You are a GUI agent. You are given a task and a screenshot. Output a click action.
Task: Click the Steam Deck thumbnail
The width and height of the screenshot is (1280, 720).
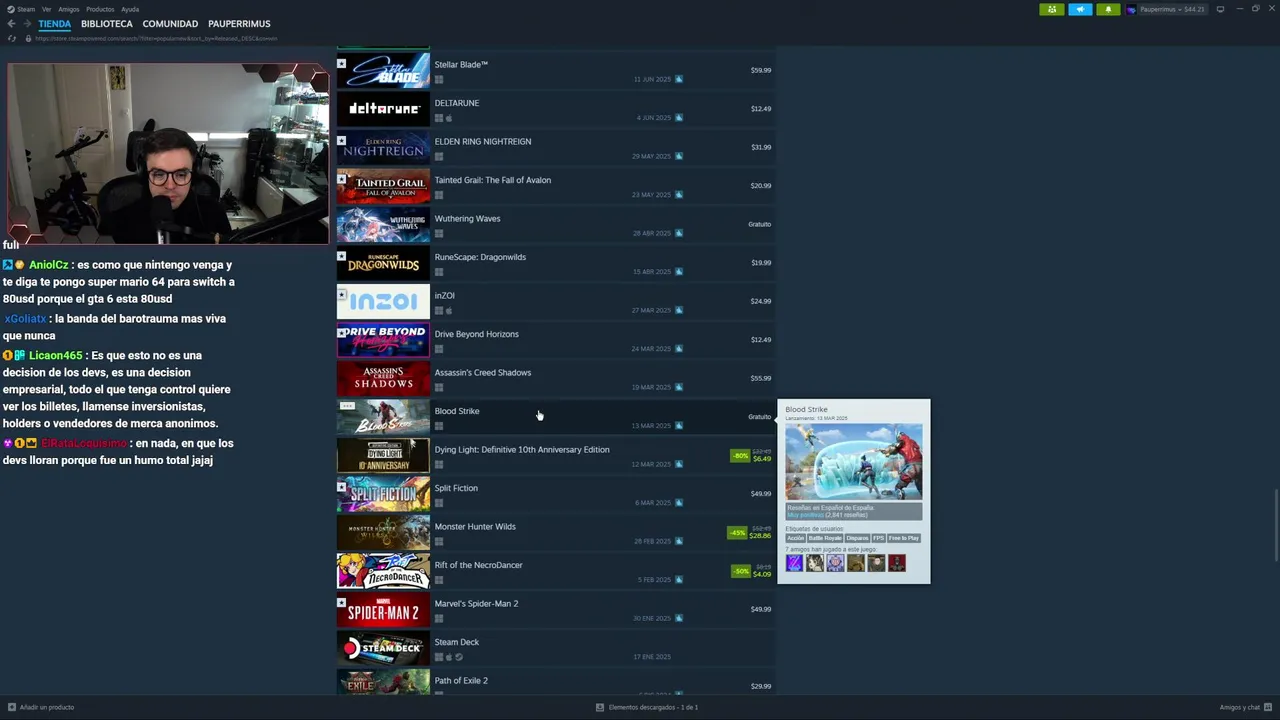coord(383,648)
